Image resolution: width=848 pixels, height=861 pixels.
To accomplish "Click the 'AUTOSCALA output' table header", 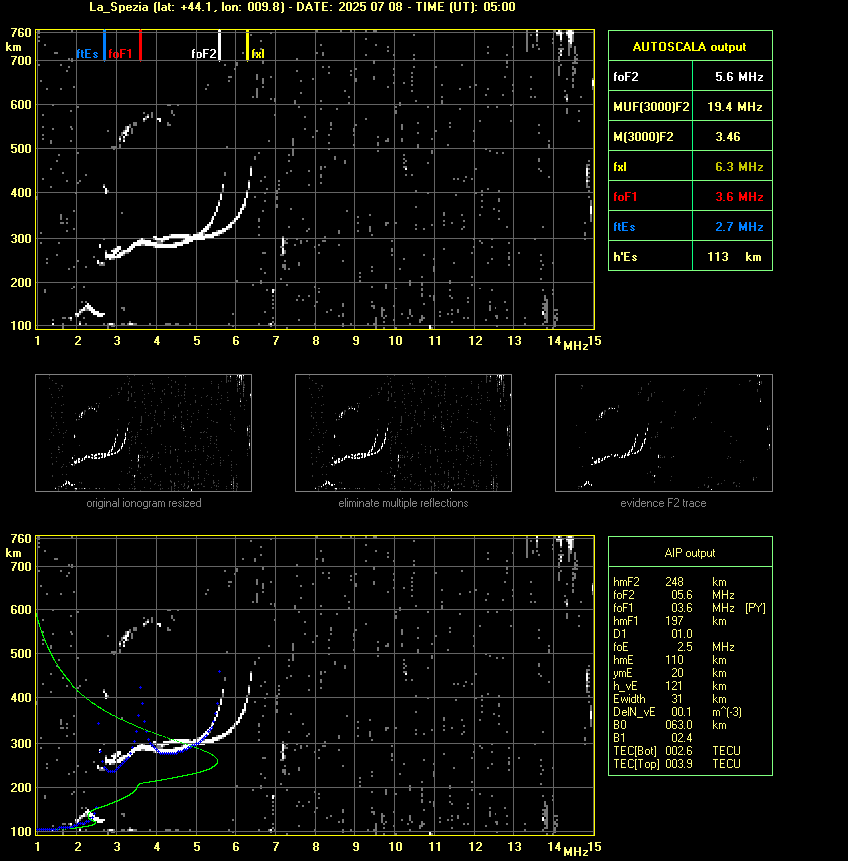I will (x=690, y=47).
